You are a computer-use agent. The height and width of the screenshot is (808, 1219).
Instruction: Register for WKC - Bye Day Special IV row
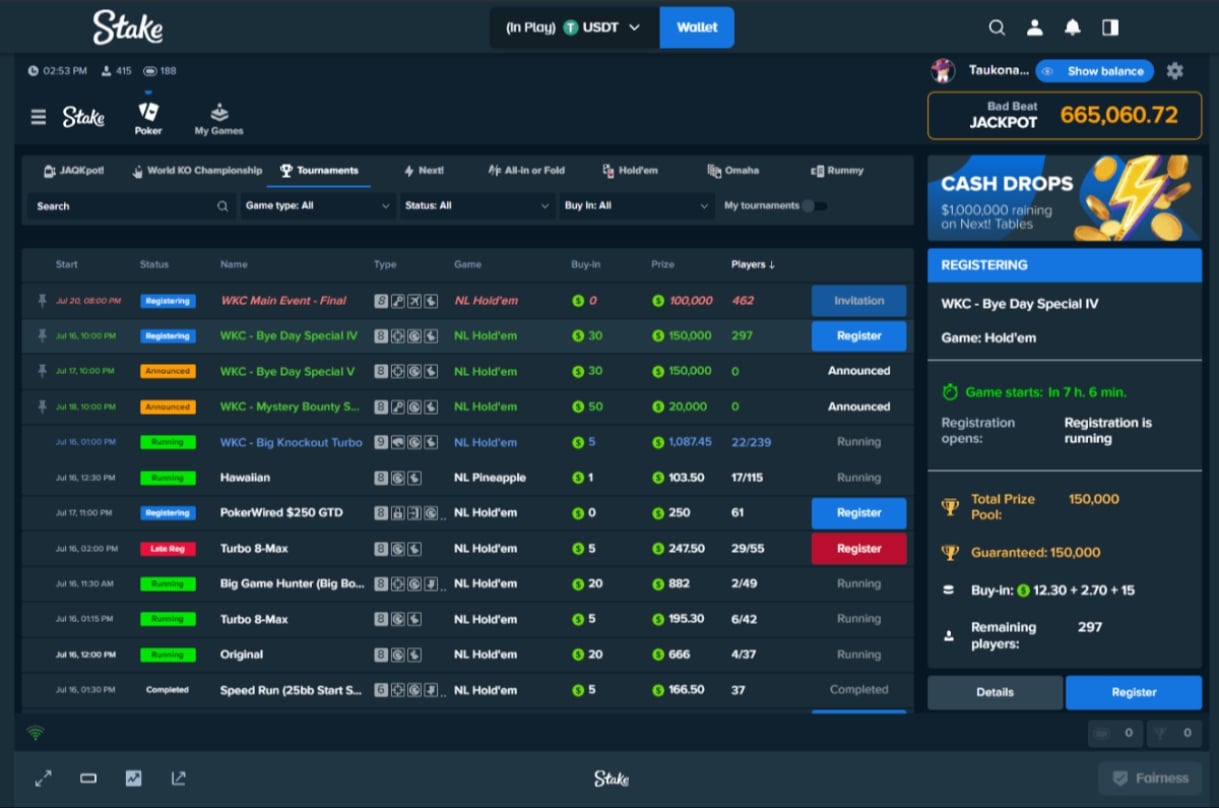pos(859,336)
